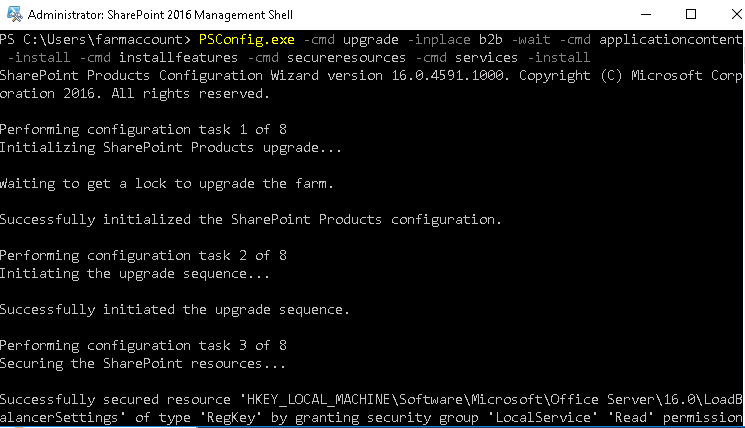The height and width of the screenshot is (428, 745).
Task: Click the 'b2b' argument in the command
Action: tap(490, 39)
